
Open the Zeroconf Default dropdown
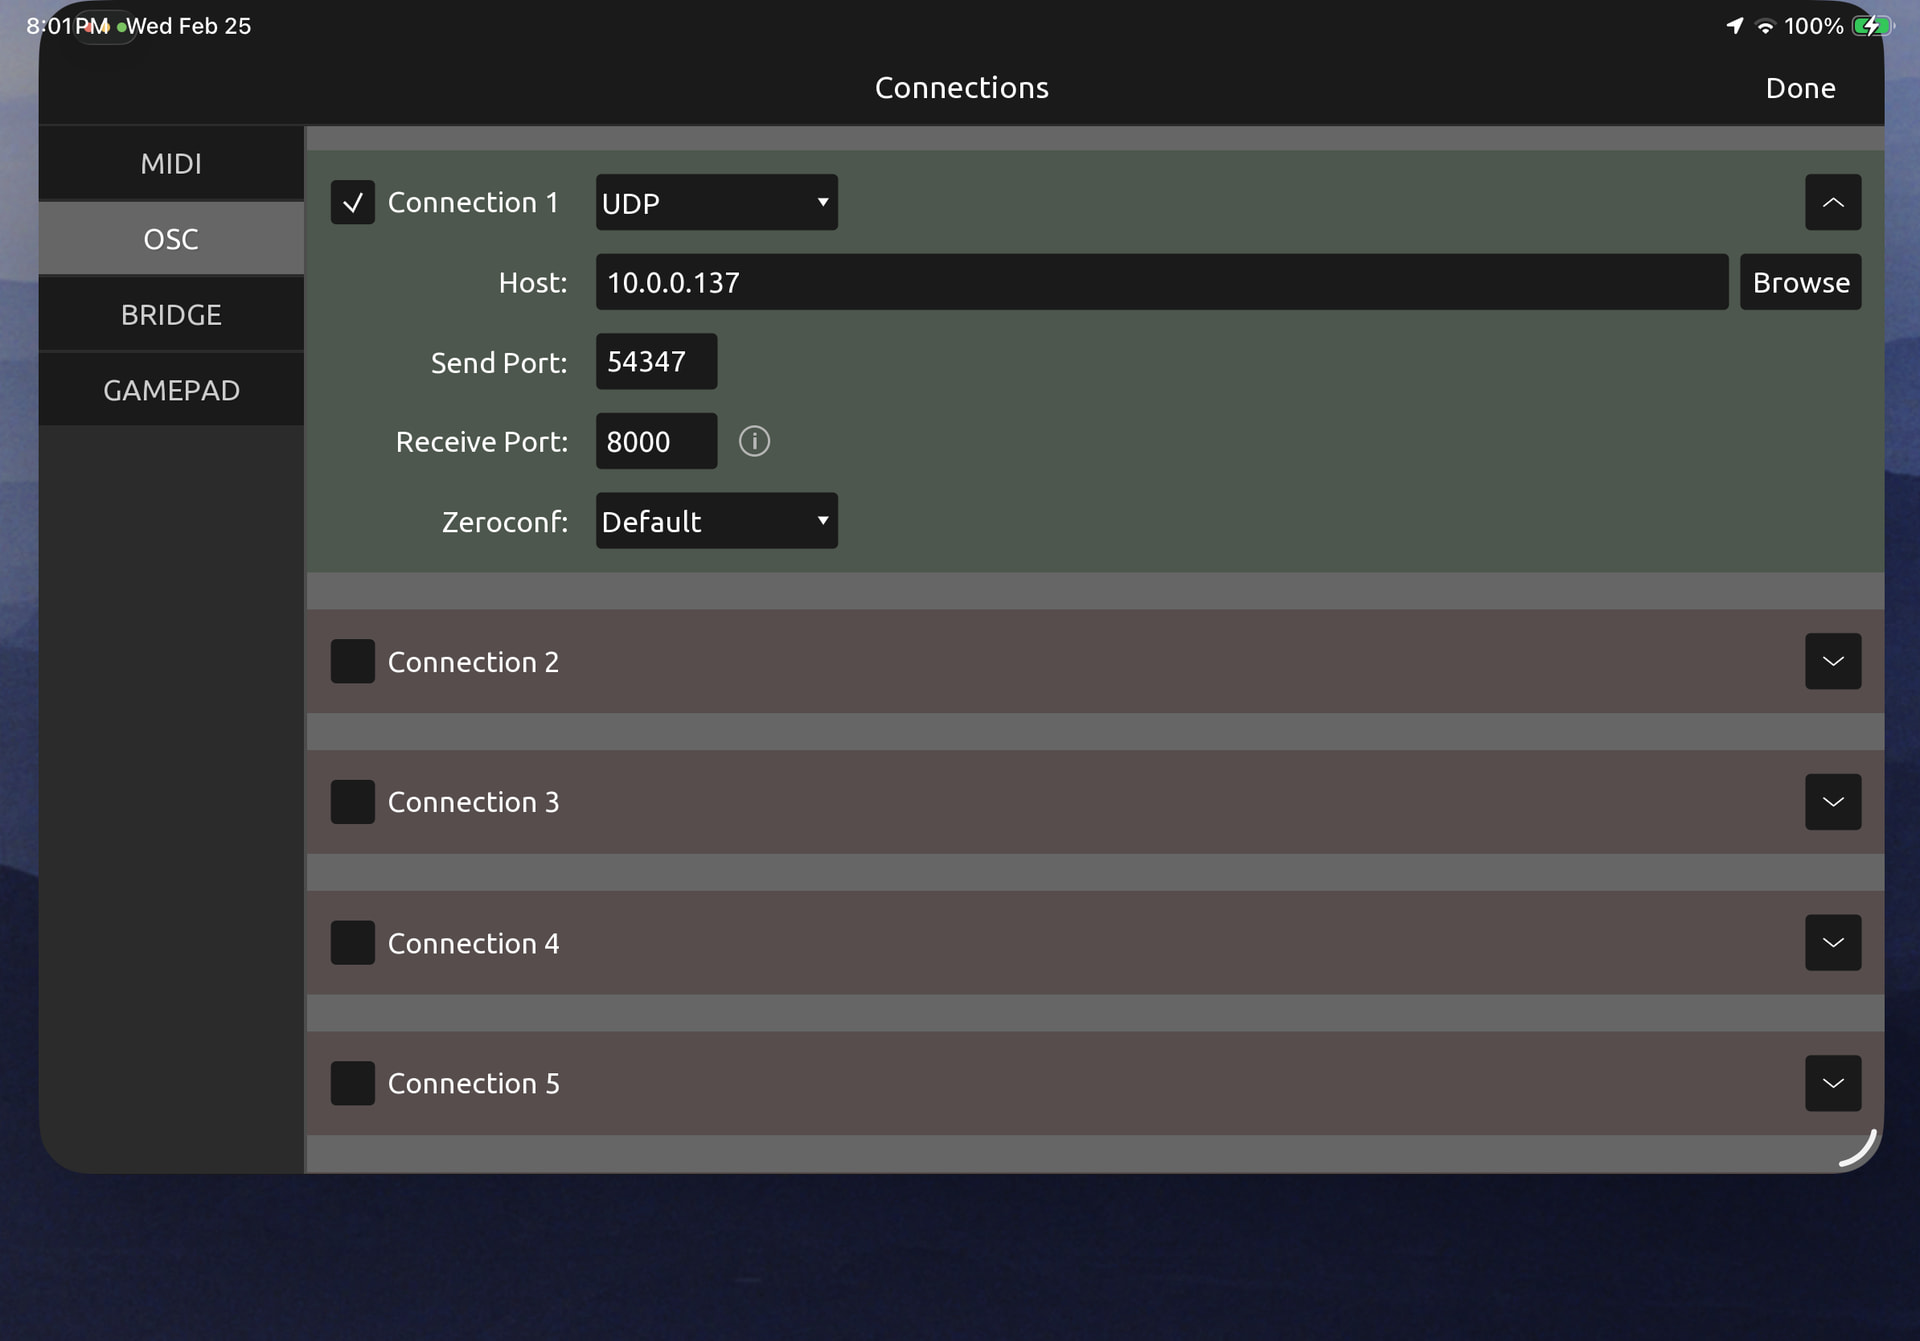(716, 521)
